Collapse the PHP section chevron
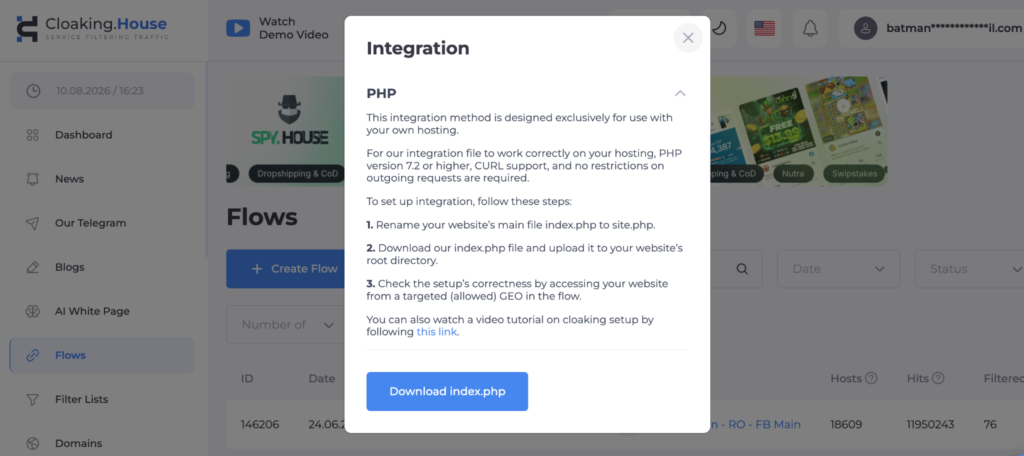The height and width of the screenshot is (456, 1024). click(x=680, y=93)
